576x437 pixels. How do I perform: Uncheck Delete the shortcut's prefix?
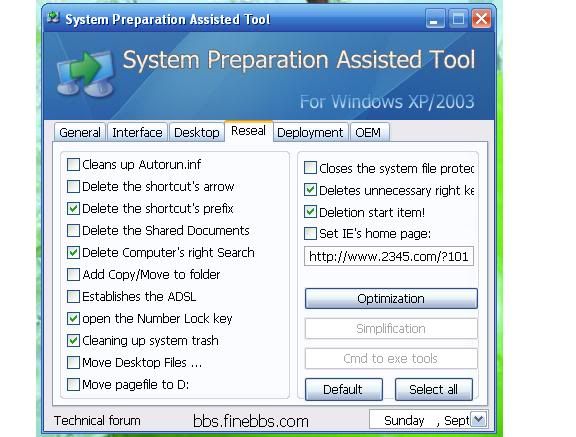point(73,209)
